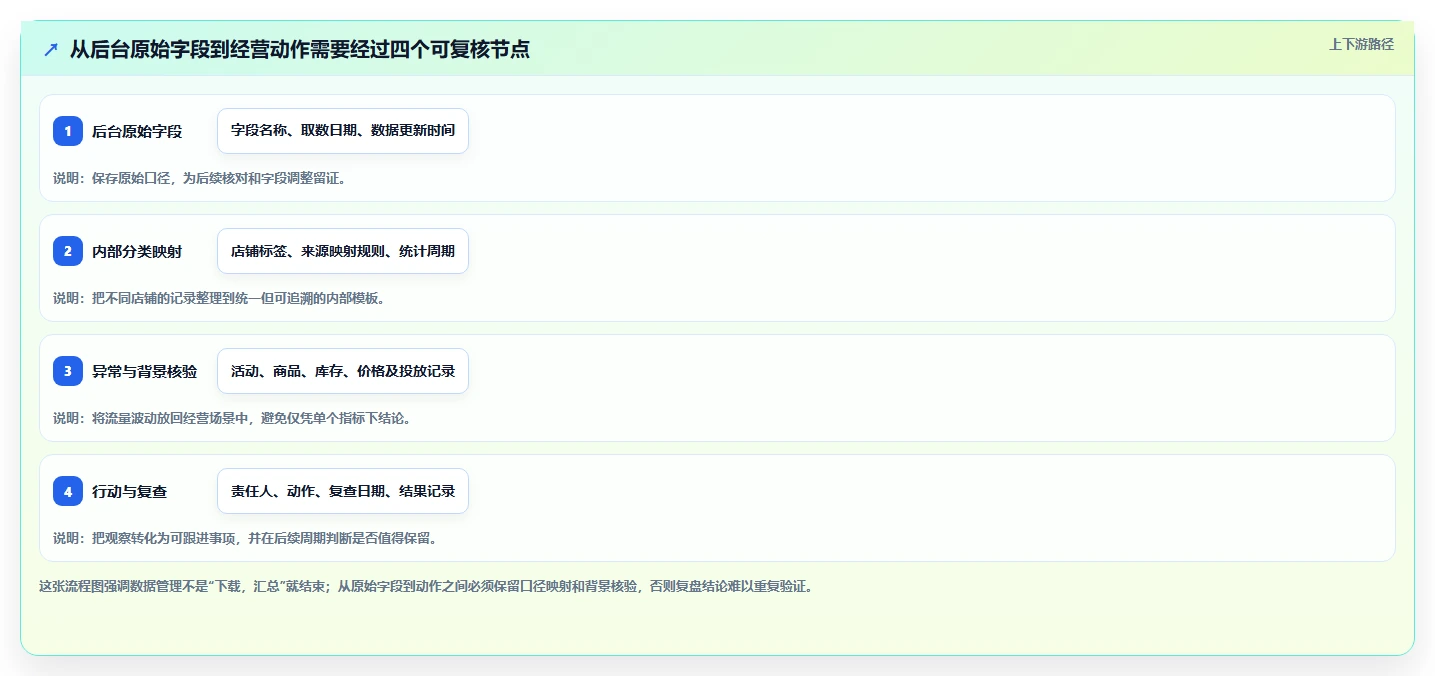This screenshot has height=676, width=1435.
Task: Click the 字段名称、取数日期、数据更新时间 chip
Action: pos(343,131)
